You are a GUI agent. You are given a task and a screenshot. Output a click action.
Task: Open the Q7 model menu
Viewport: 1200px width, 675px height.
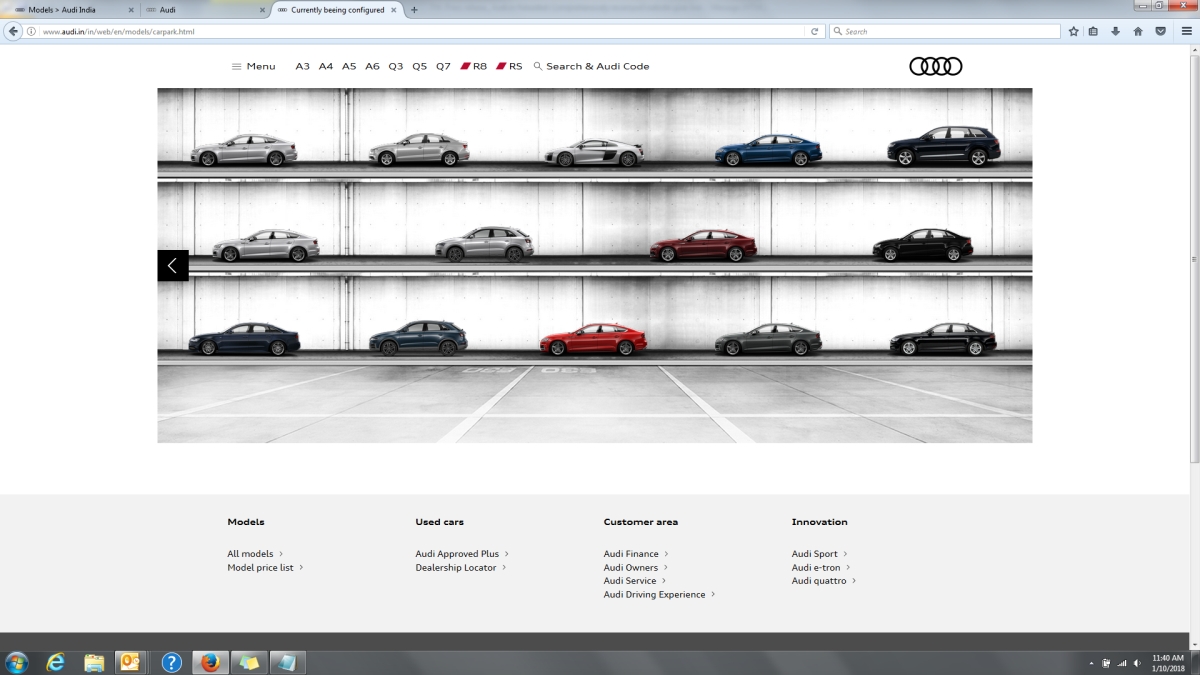tap(443, 66)
